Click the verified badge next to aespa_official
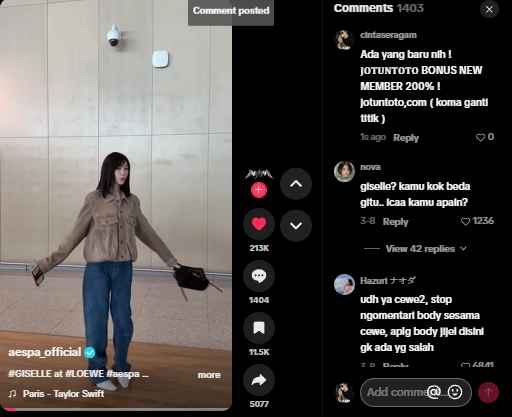The image size is (512, 417). click(x=90, y=352)
